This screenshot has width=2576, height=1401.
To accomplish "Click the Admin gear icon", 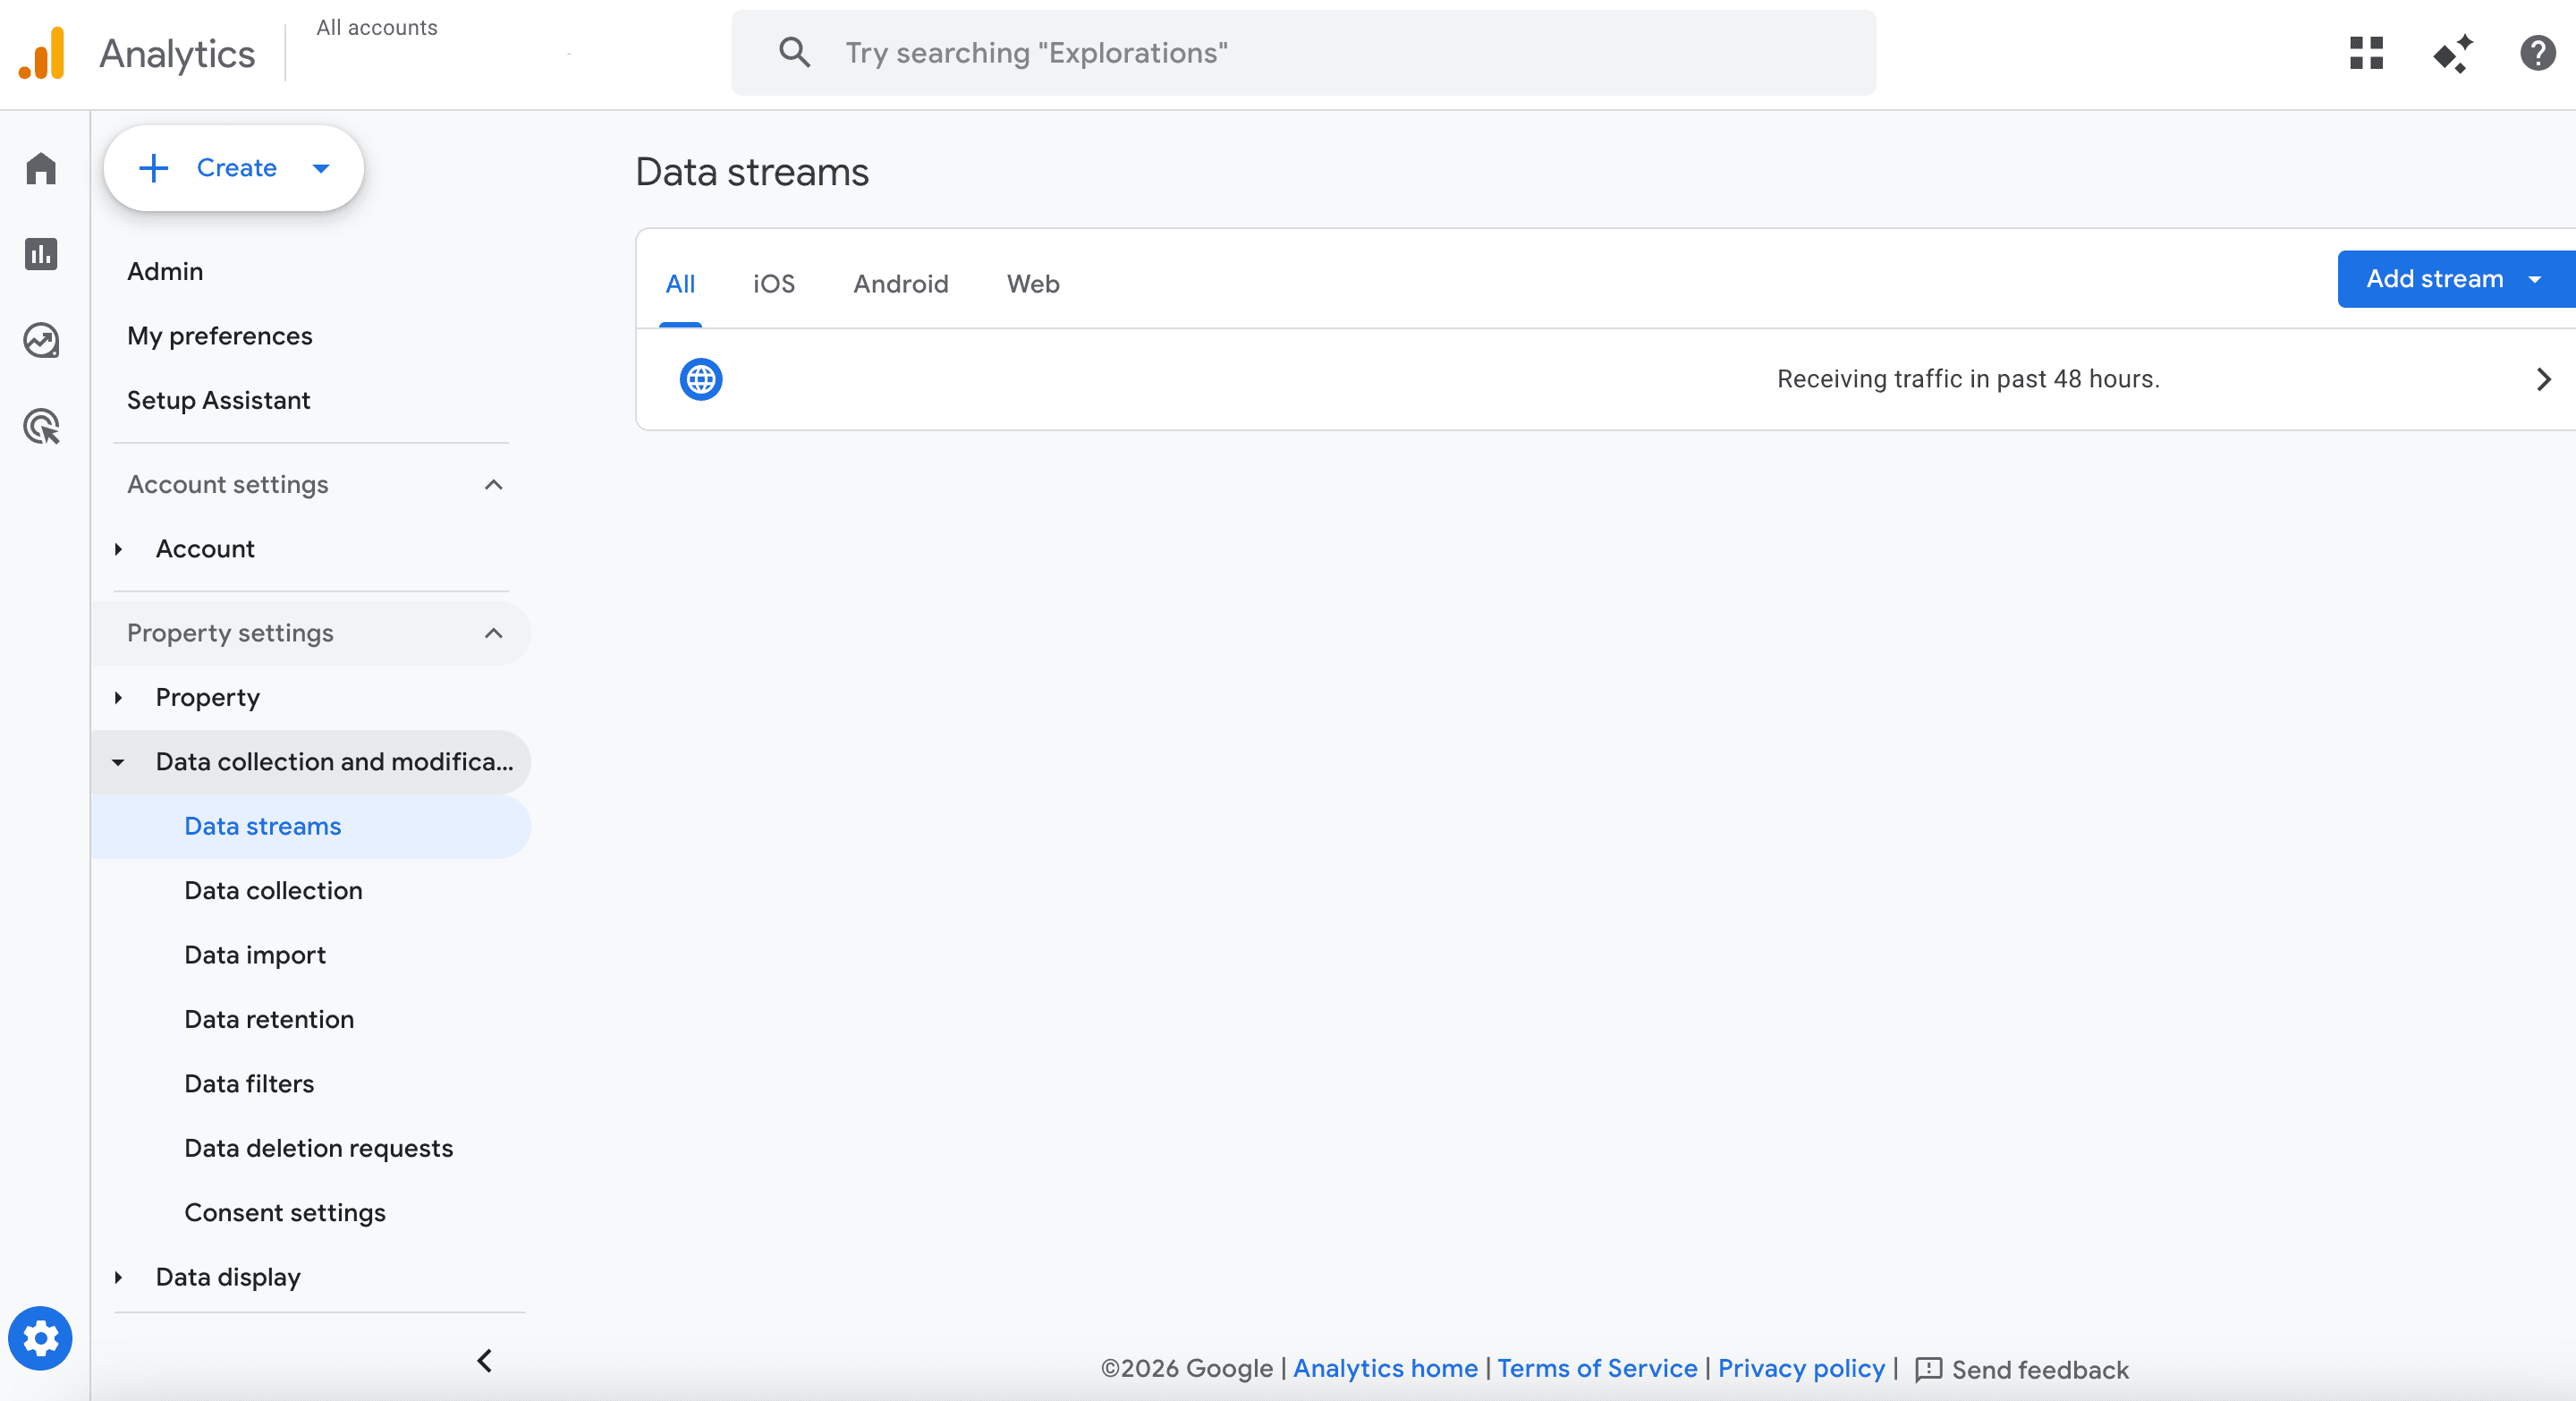I will (x=40, y=1338).
